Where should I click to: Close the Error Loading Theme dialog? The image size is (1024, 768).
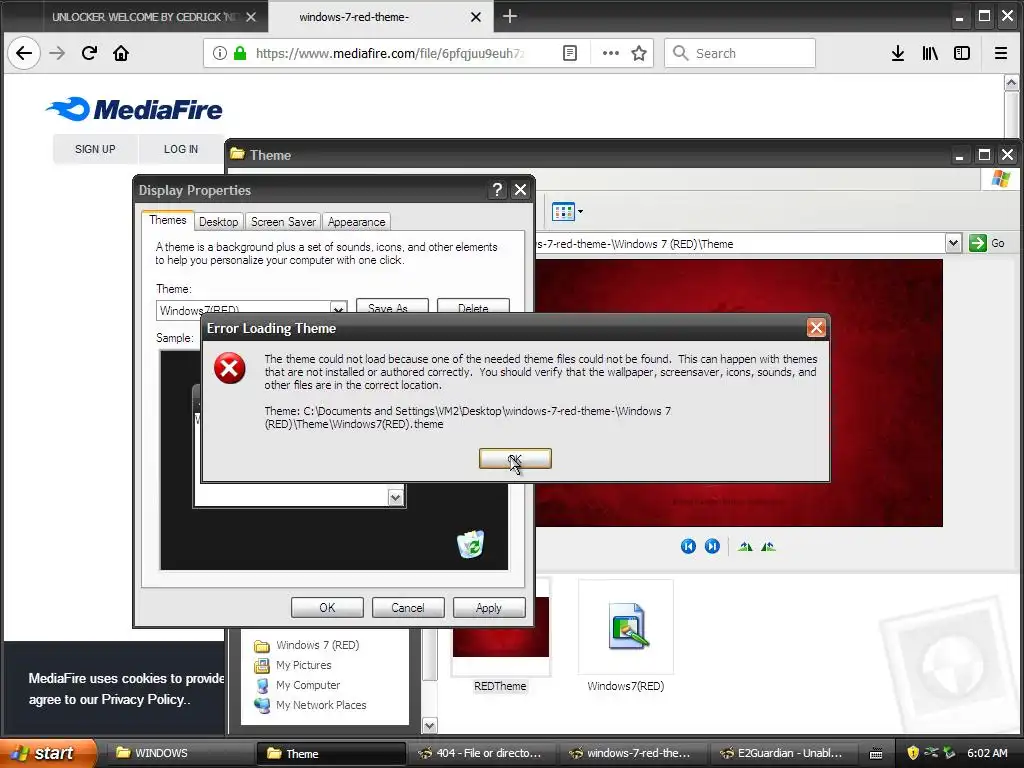tap(816, 328)
